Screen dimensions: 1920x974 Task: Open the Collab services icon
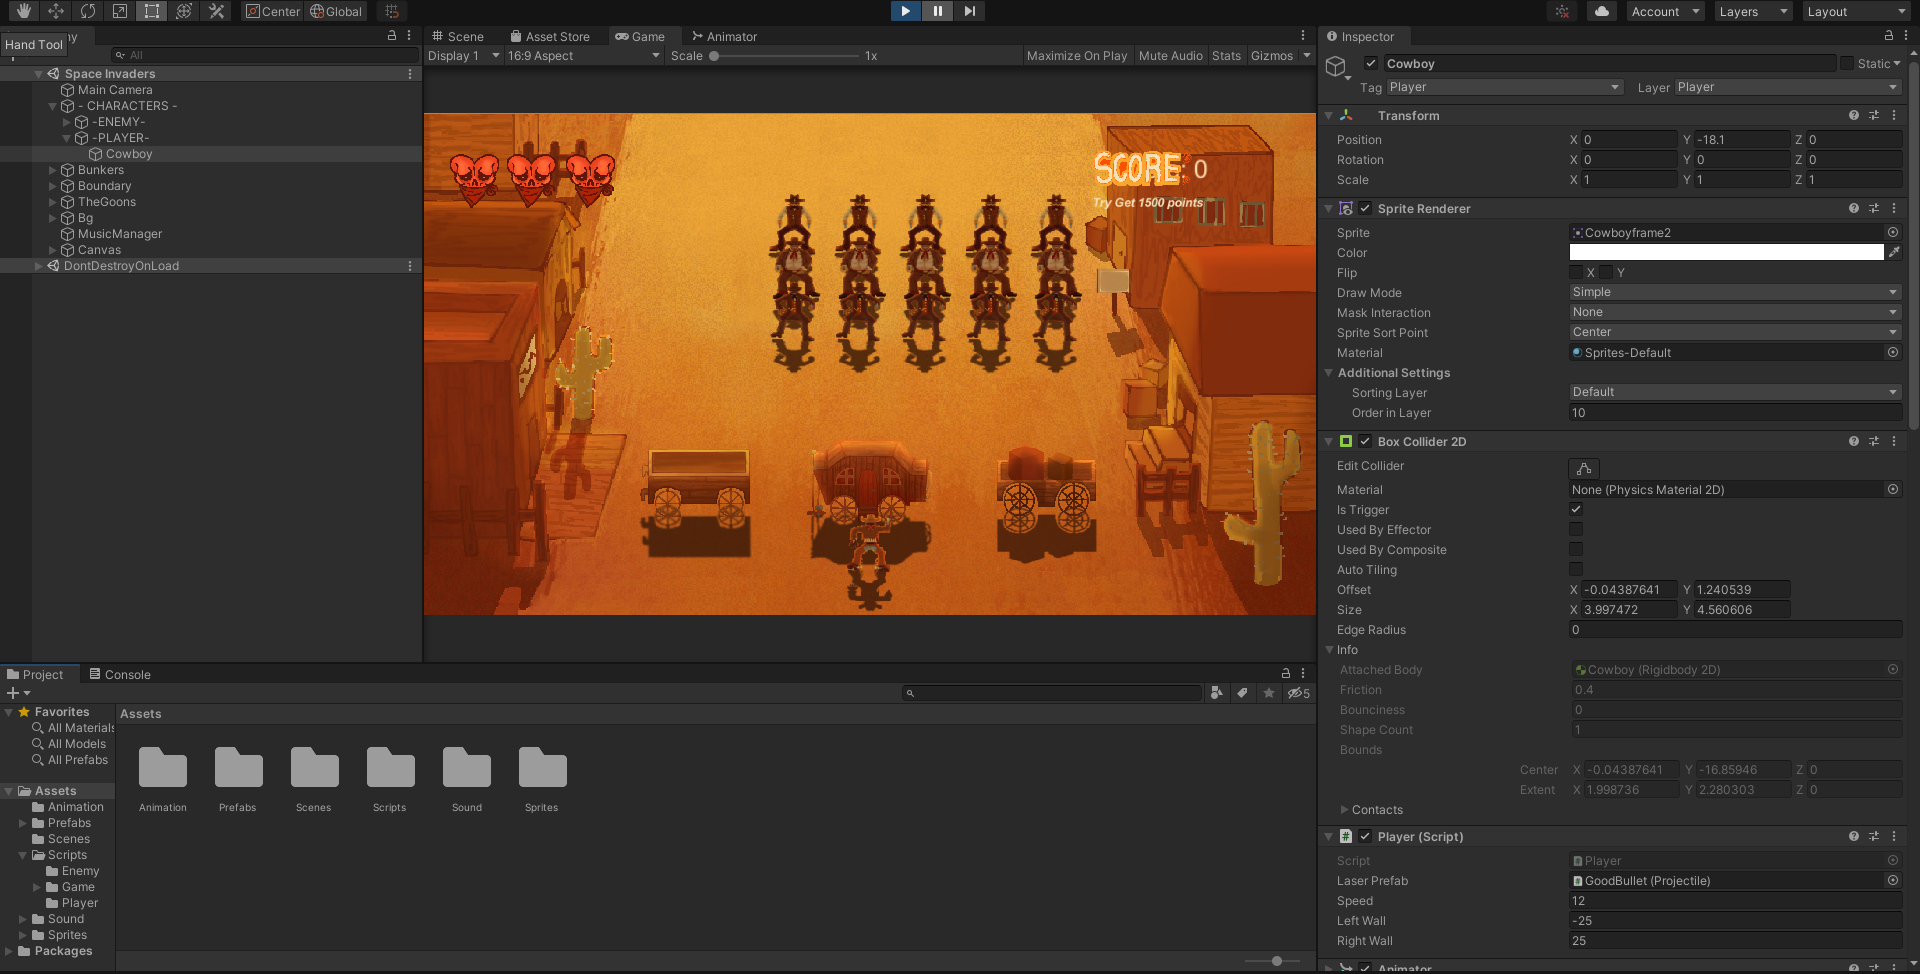click(1562, 11)
